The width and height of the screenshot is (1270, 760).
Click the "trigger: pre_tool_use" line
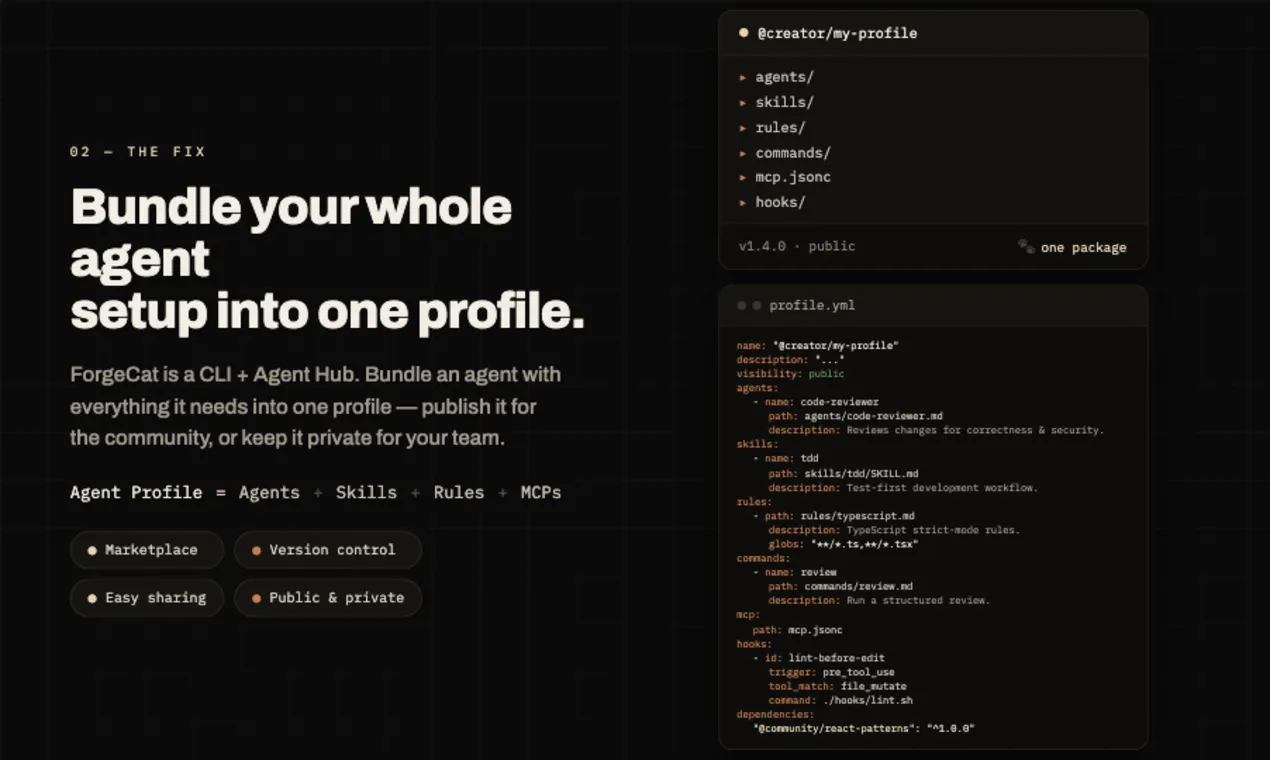coord(831,673)
